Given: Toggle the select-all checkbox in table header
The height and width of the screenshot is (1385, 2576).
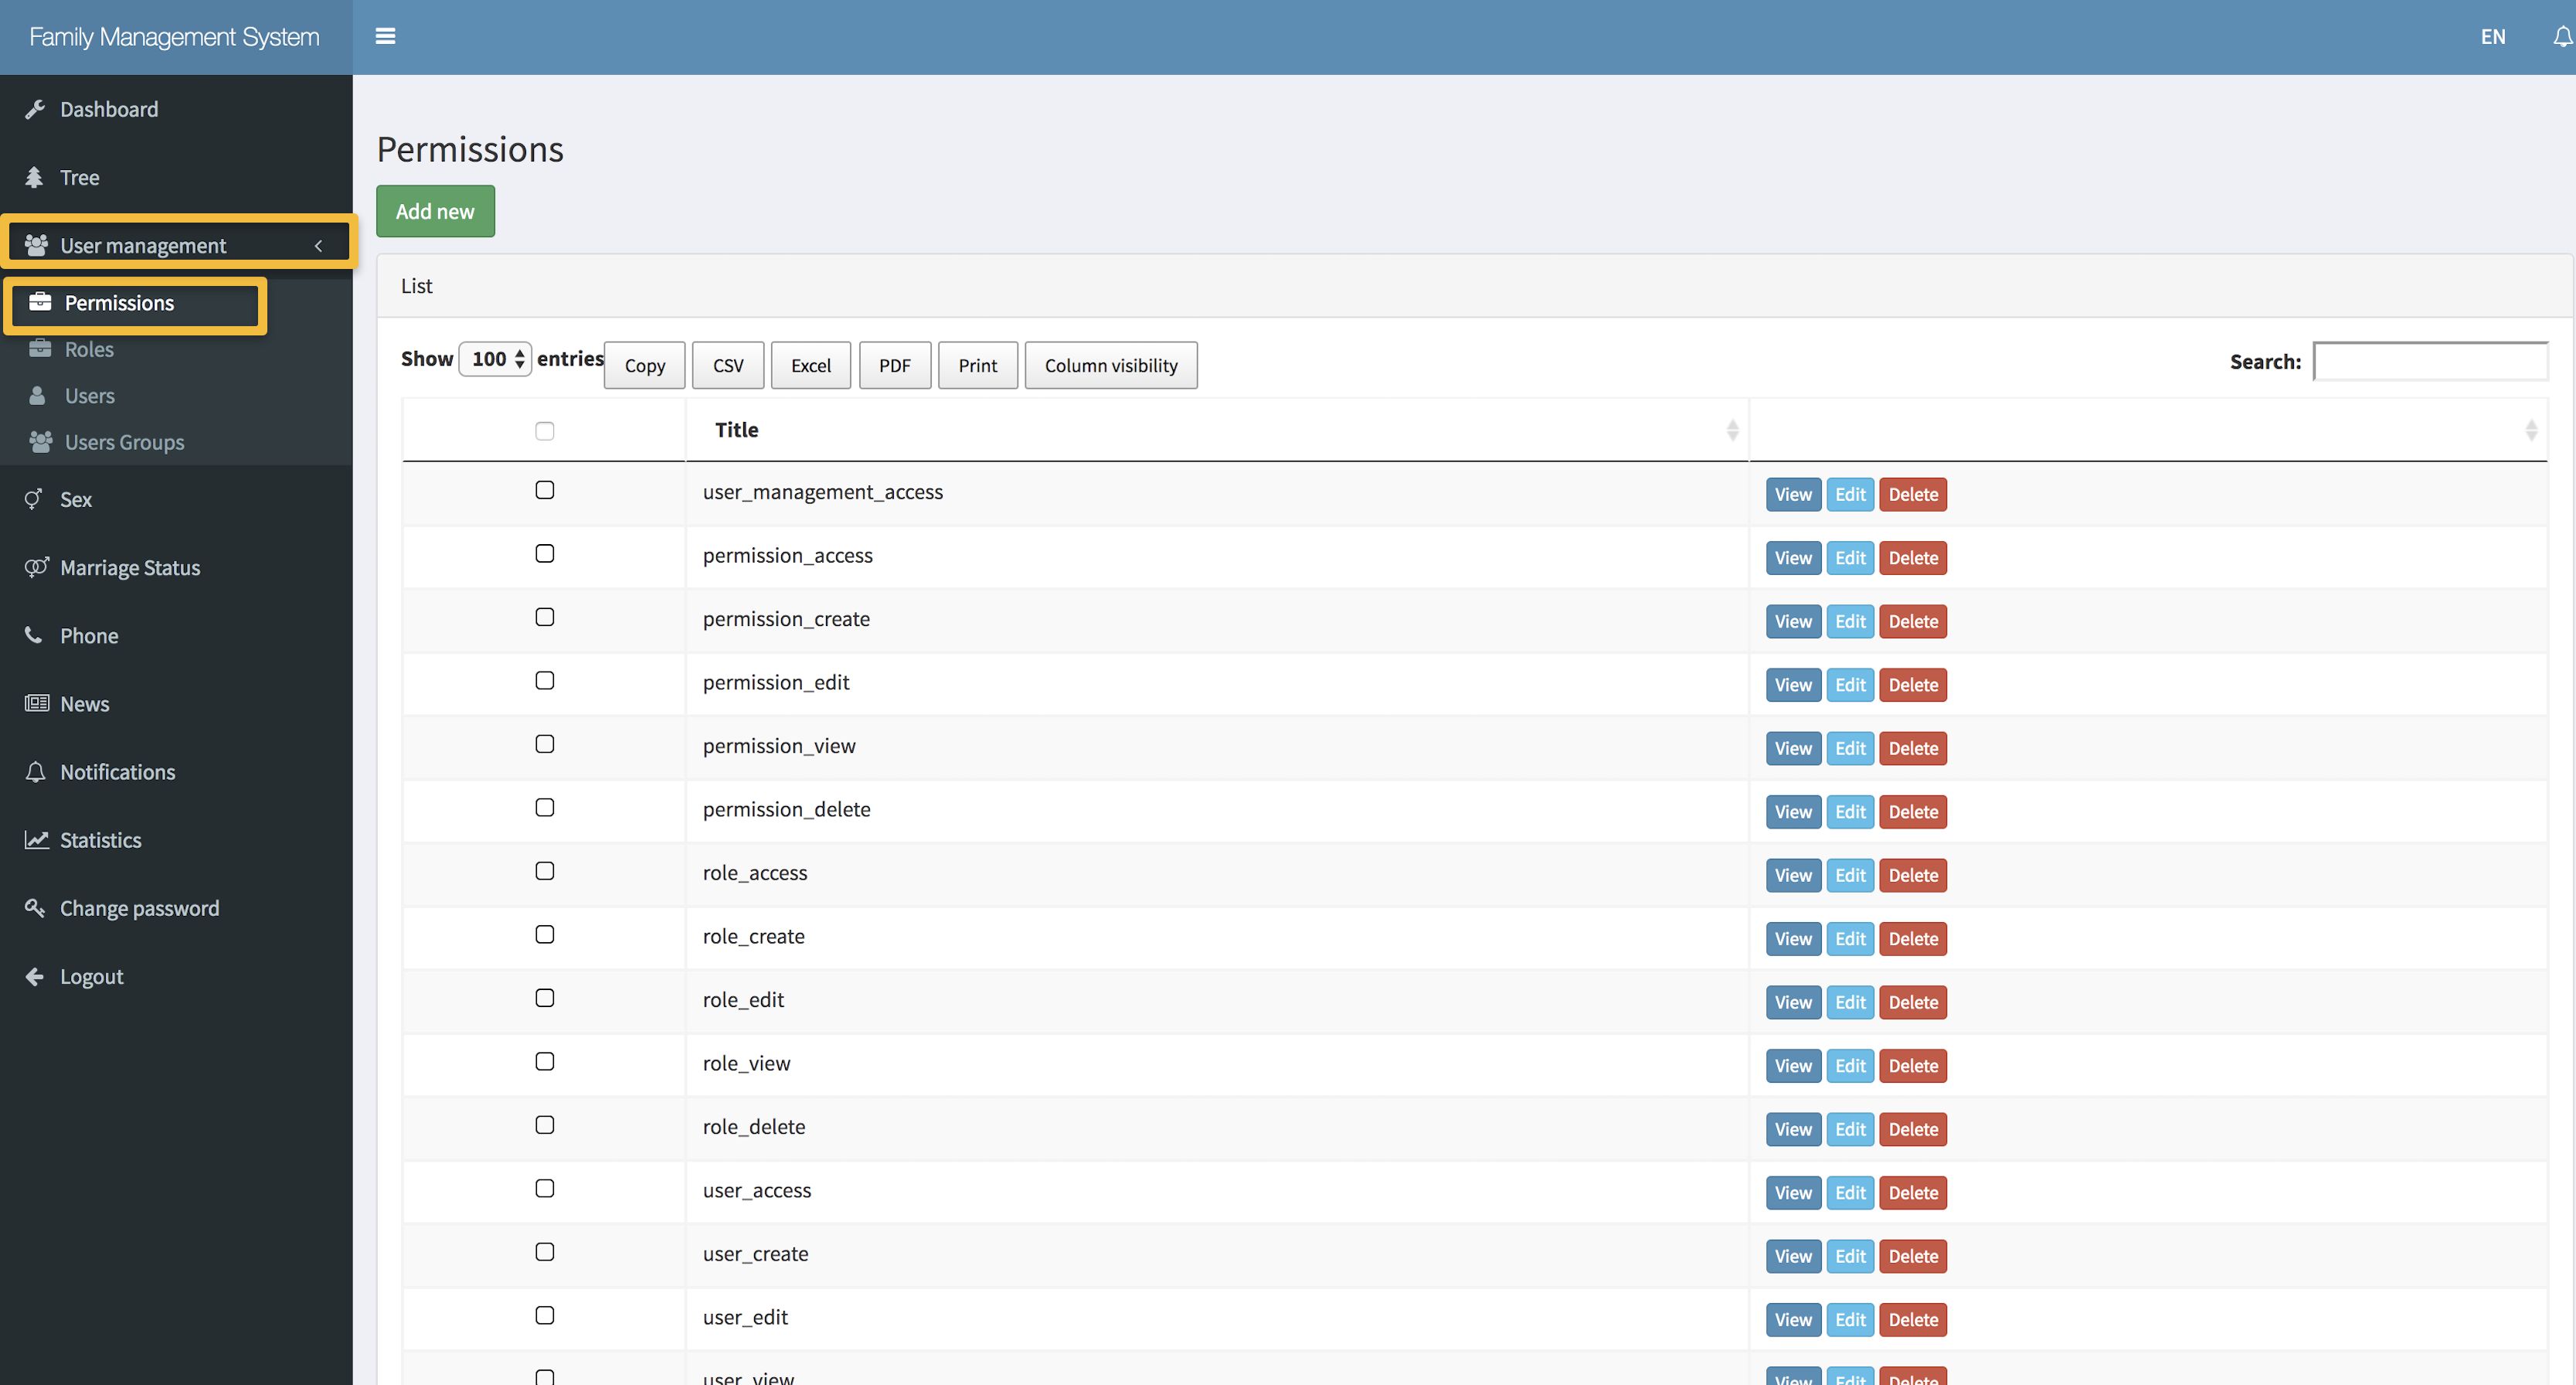Looking at the screenshot, I should pos(544,431).
